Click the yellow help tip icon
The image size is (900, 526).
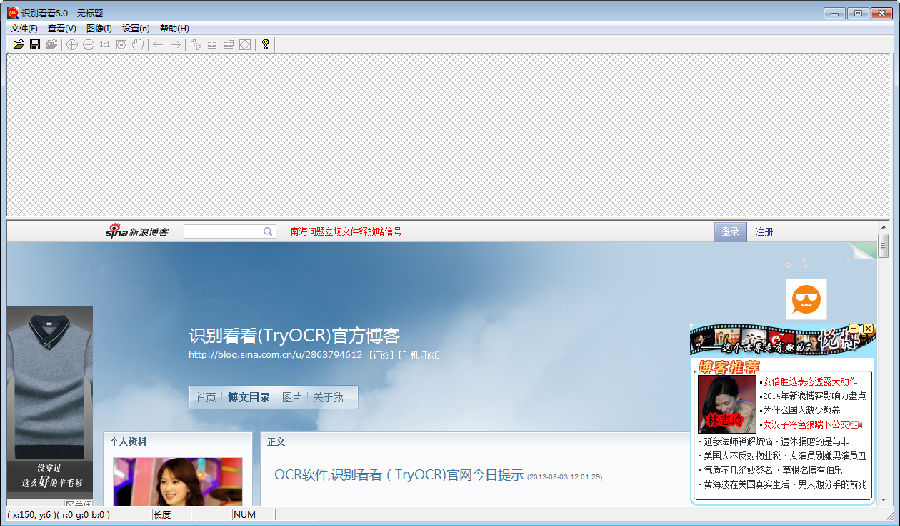[266, 44]
